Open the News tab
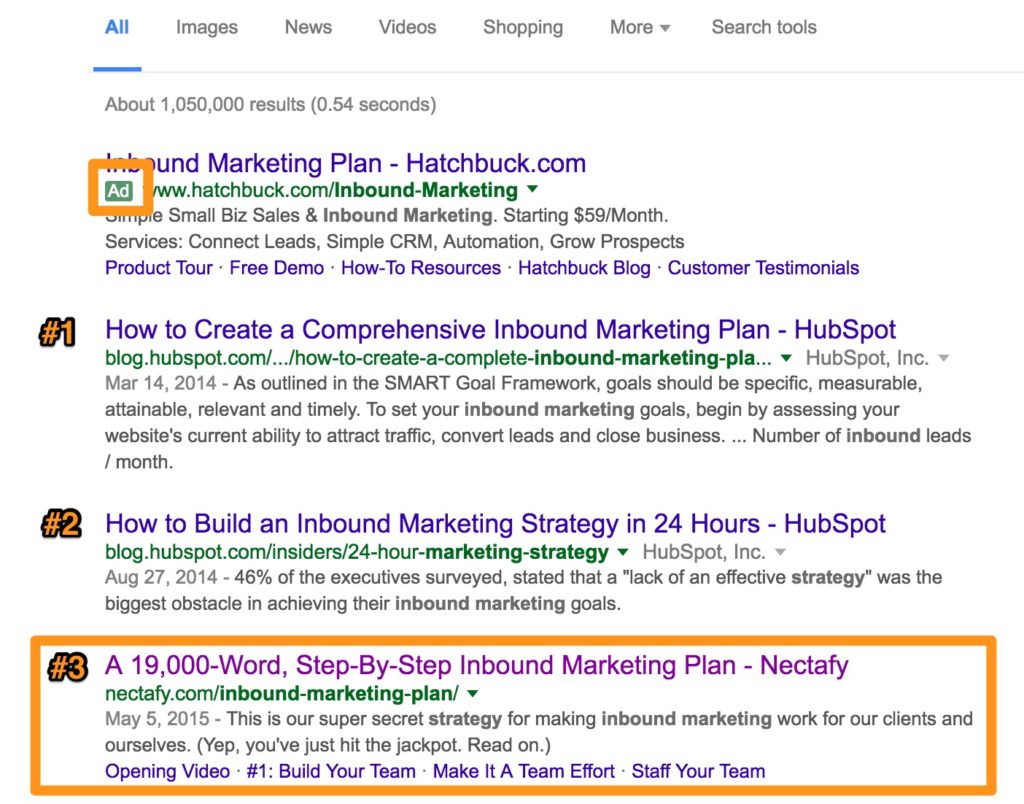This screenshot has width=1024, height=804. 308,27
